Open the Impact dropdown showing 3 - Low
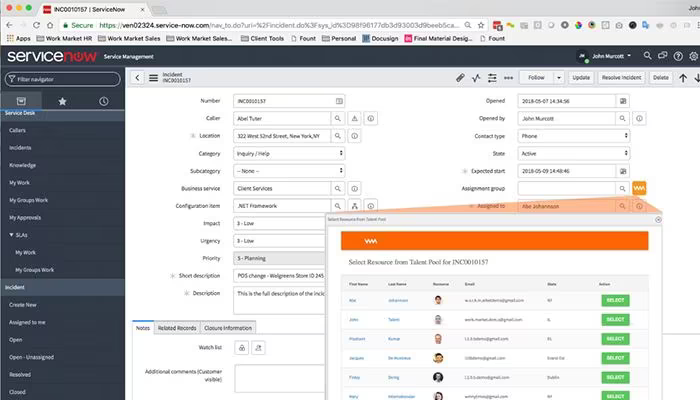This screenshot has height=400, width=700. 279,223
